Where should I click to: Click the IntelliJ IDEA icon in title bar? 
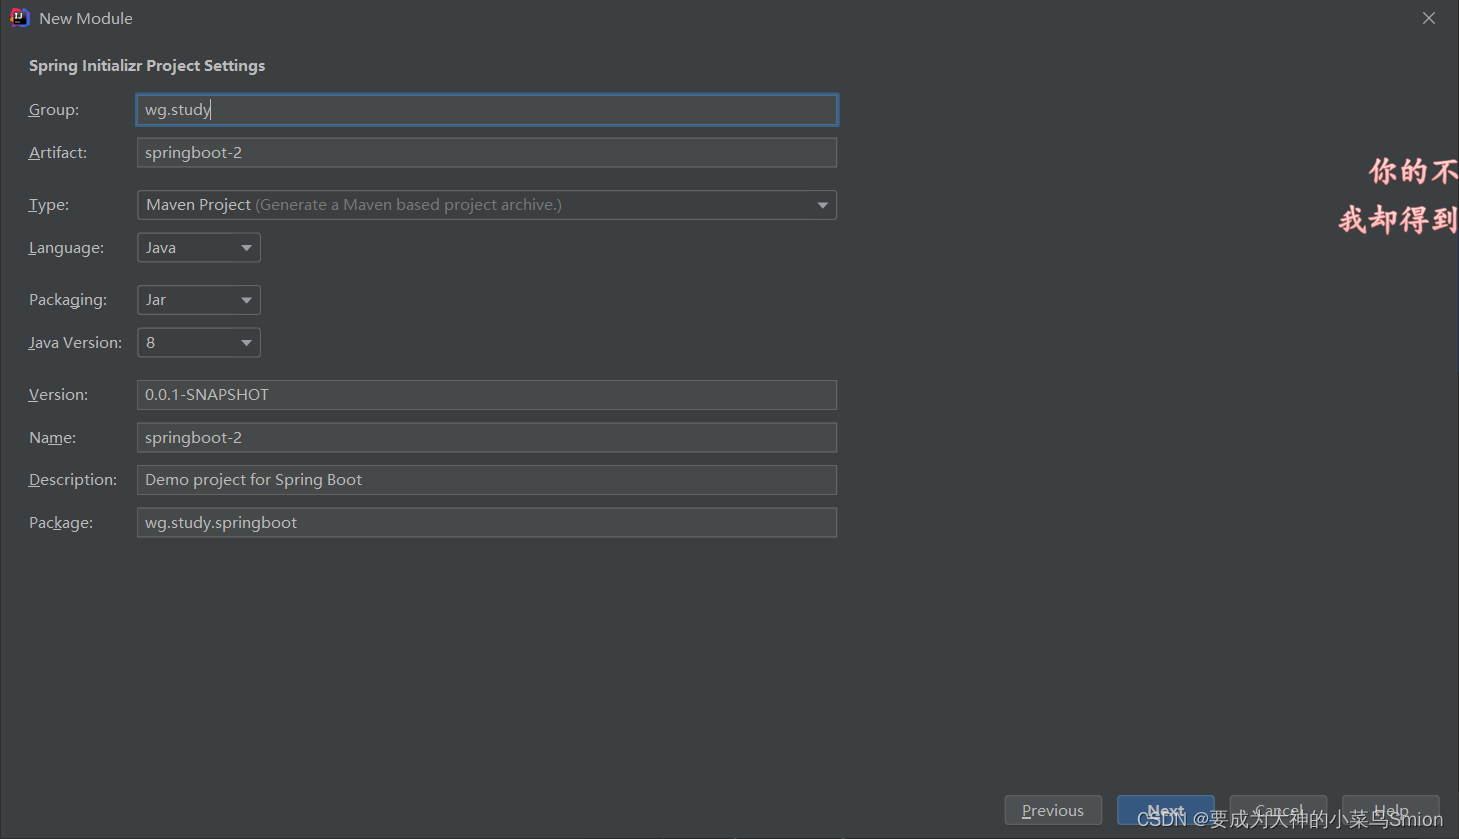tap(19, 18)
